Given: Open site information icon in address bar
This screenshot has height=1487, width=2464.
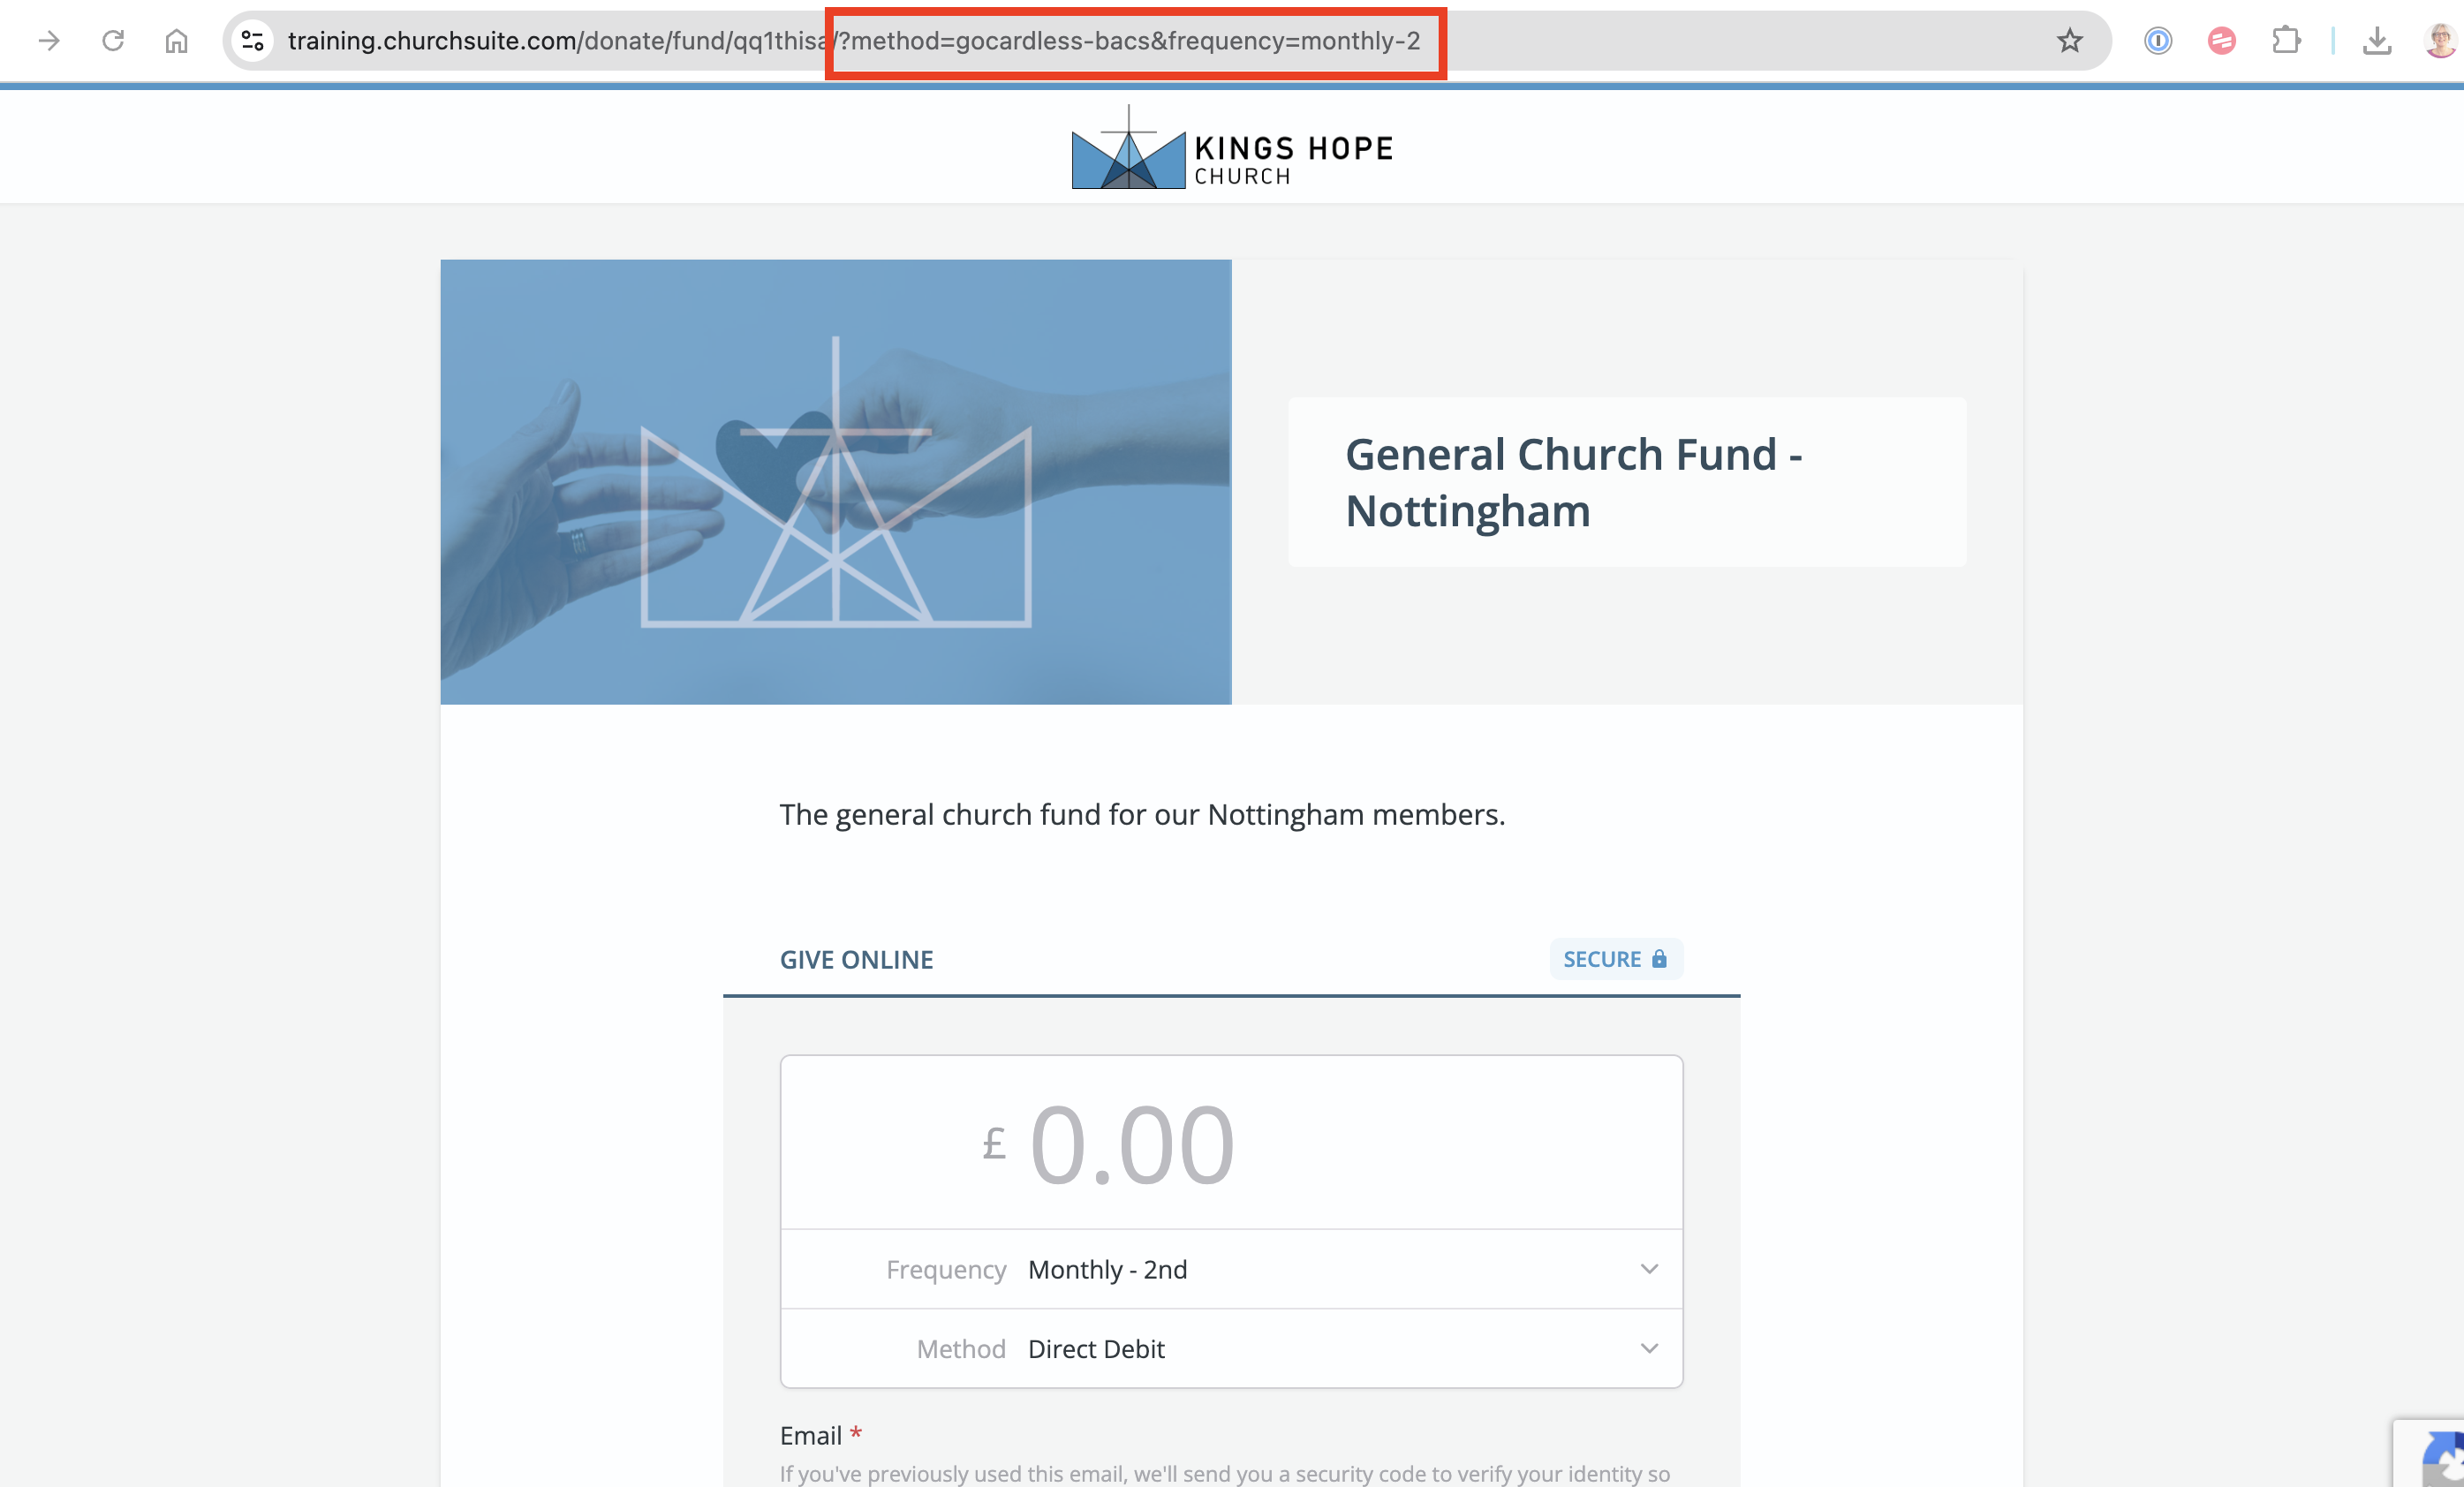Looking at the screenshot, I should pos(252,40).
